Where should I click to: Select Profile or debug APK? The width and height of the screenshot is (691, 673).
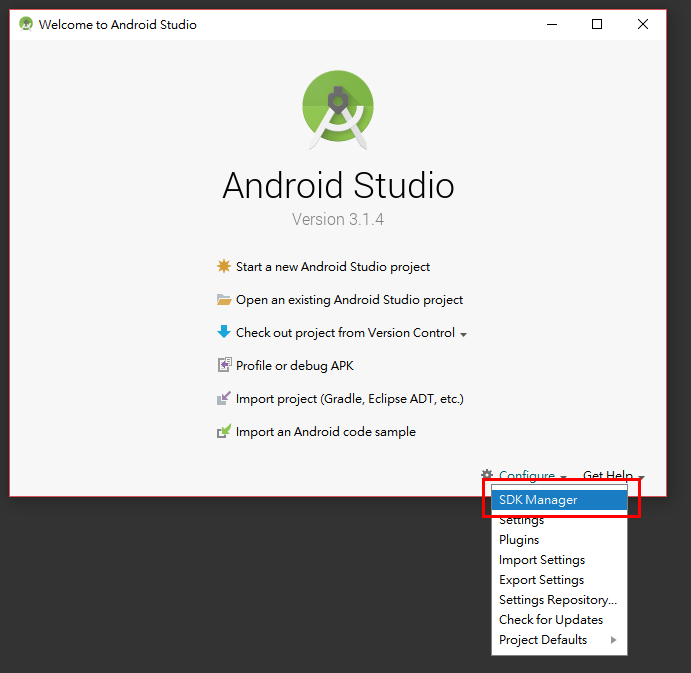[x=295, y=366]
